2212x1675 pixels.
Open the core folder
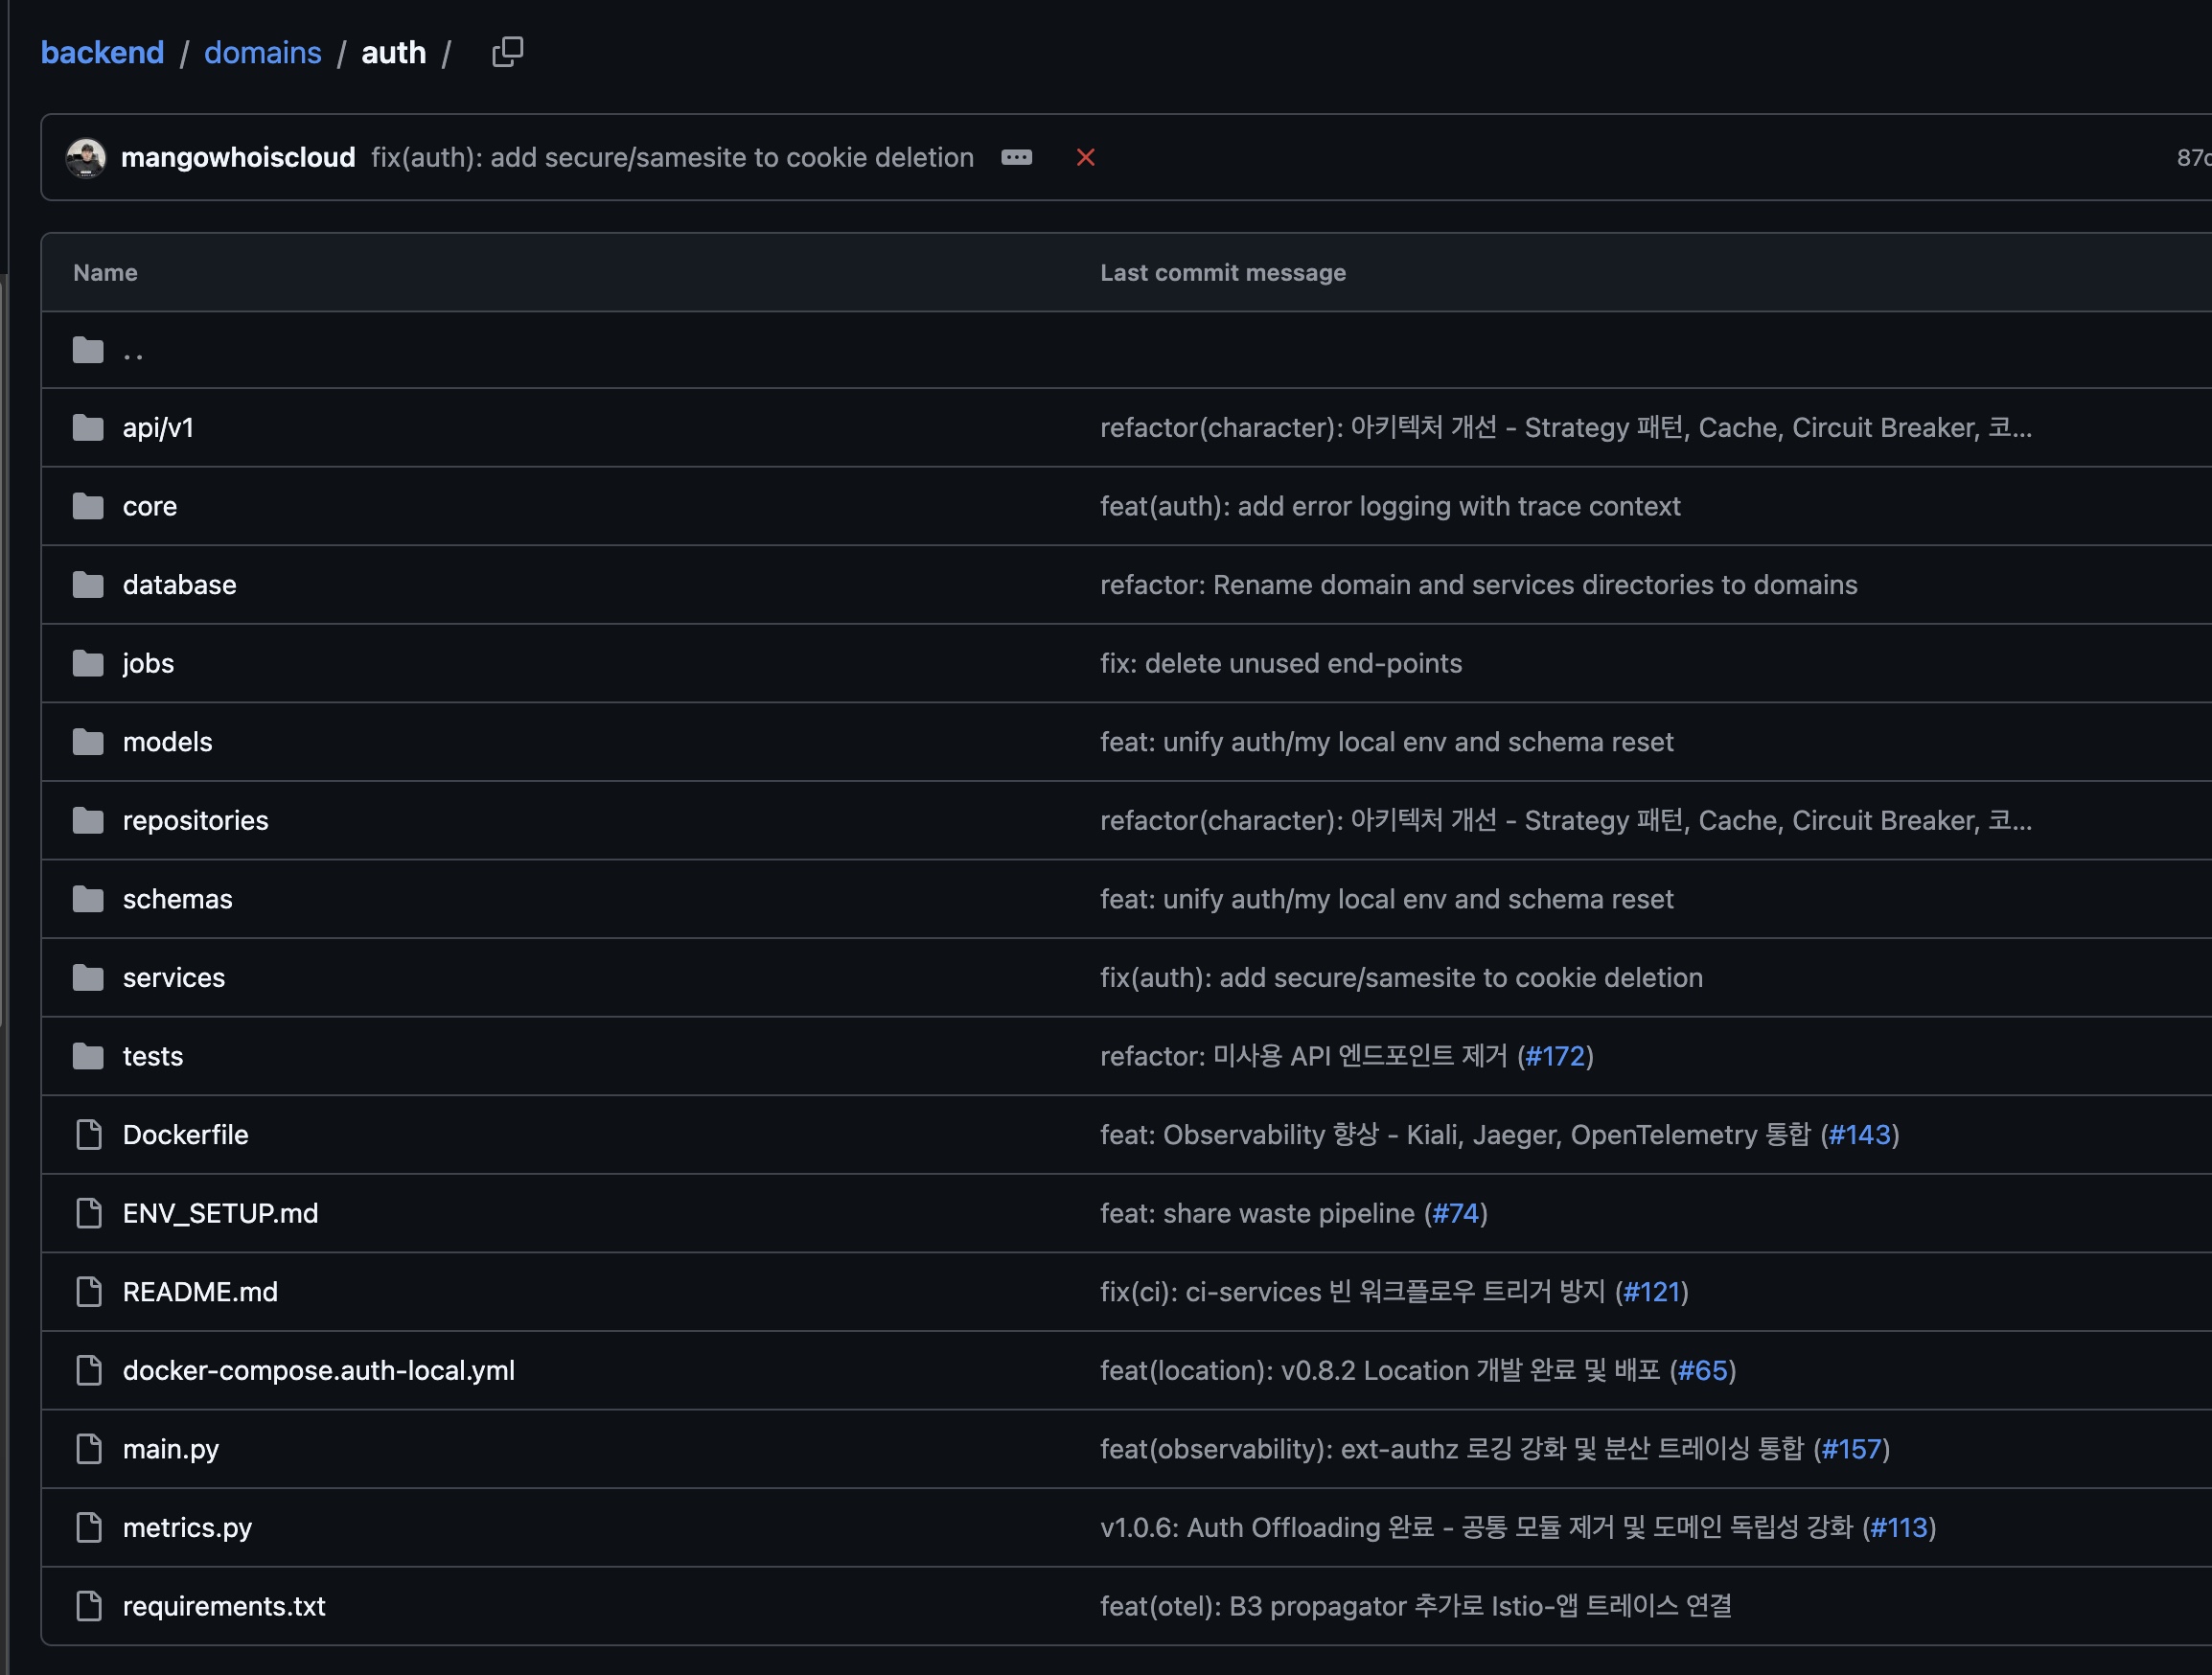150,507
